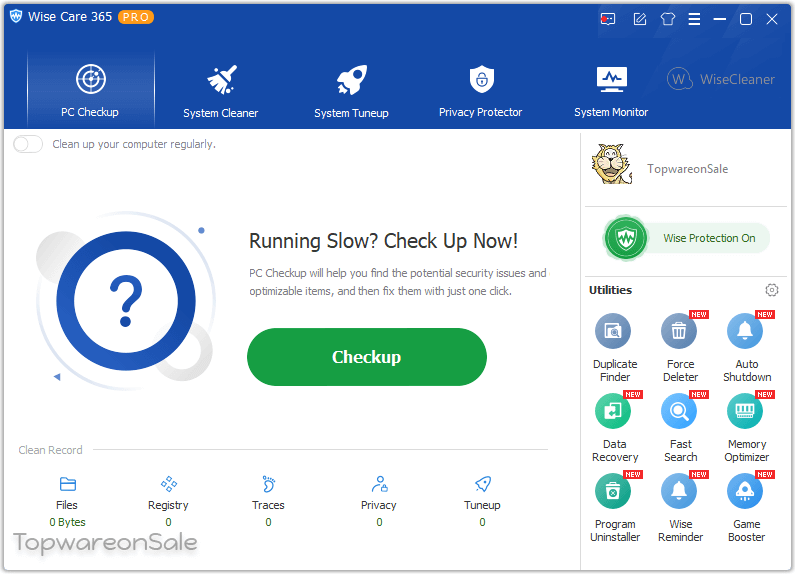Click the 'Clean up your computer regularly.' text
Image resolution: width=795 pixels, height=577 pixels.
134,145
